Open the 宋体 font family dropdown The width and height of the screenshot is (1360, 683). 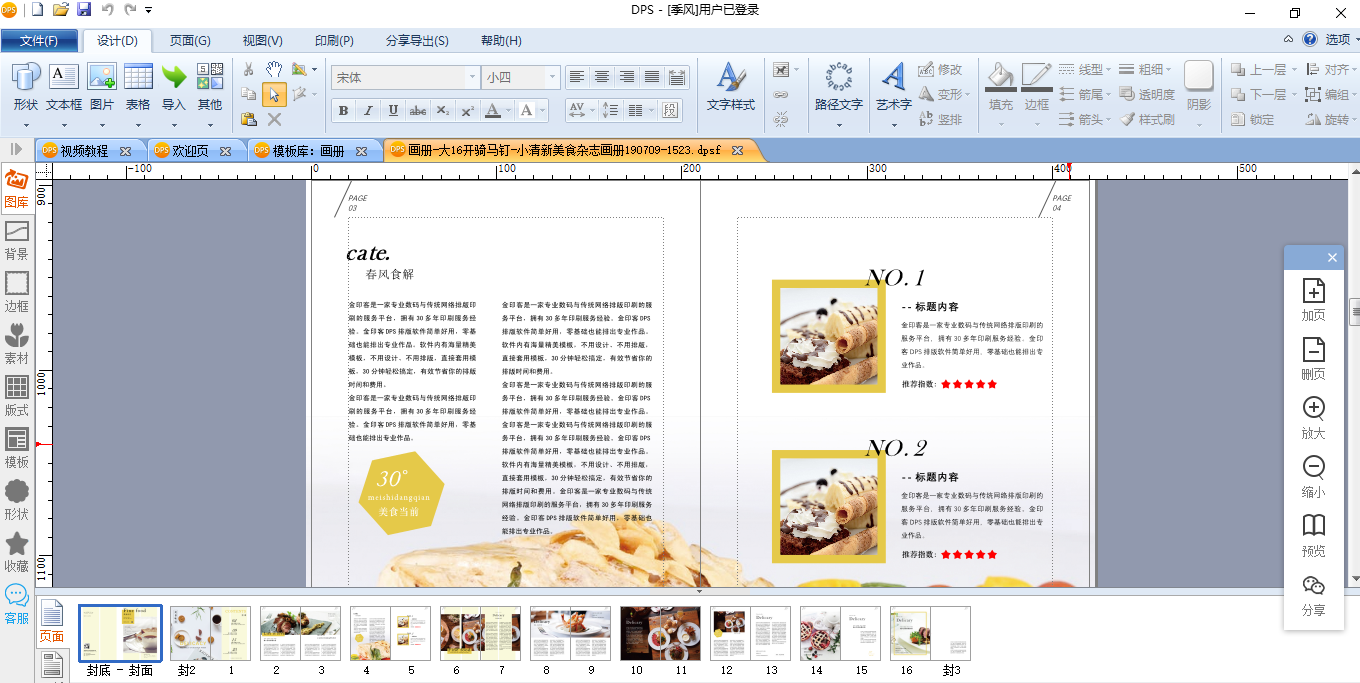tap(406, 77)
